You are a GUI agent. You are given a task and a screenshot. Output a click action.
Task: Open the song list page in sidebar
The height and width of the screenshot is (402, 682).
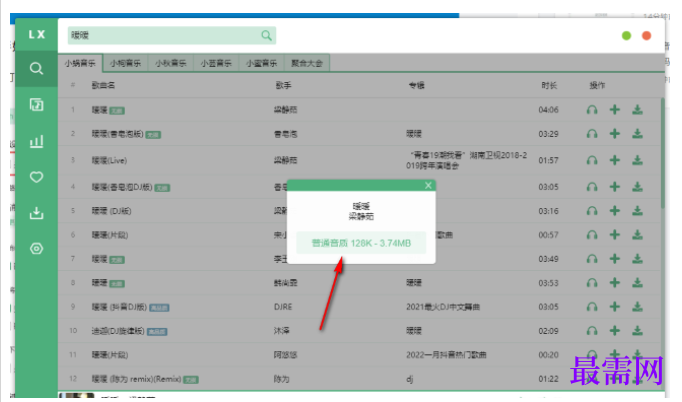pyautogui.click(x=36, y=105)
